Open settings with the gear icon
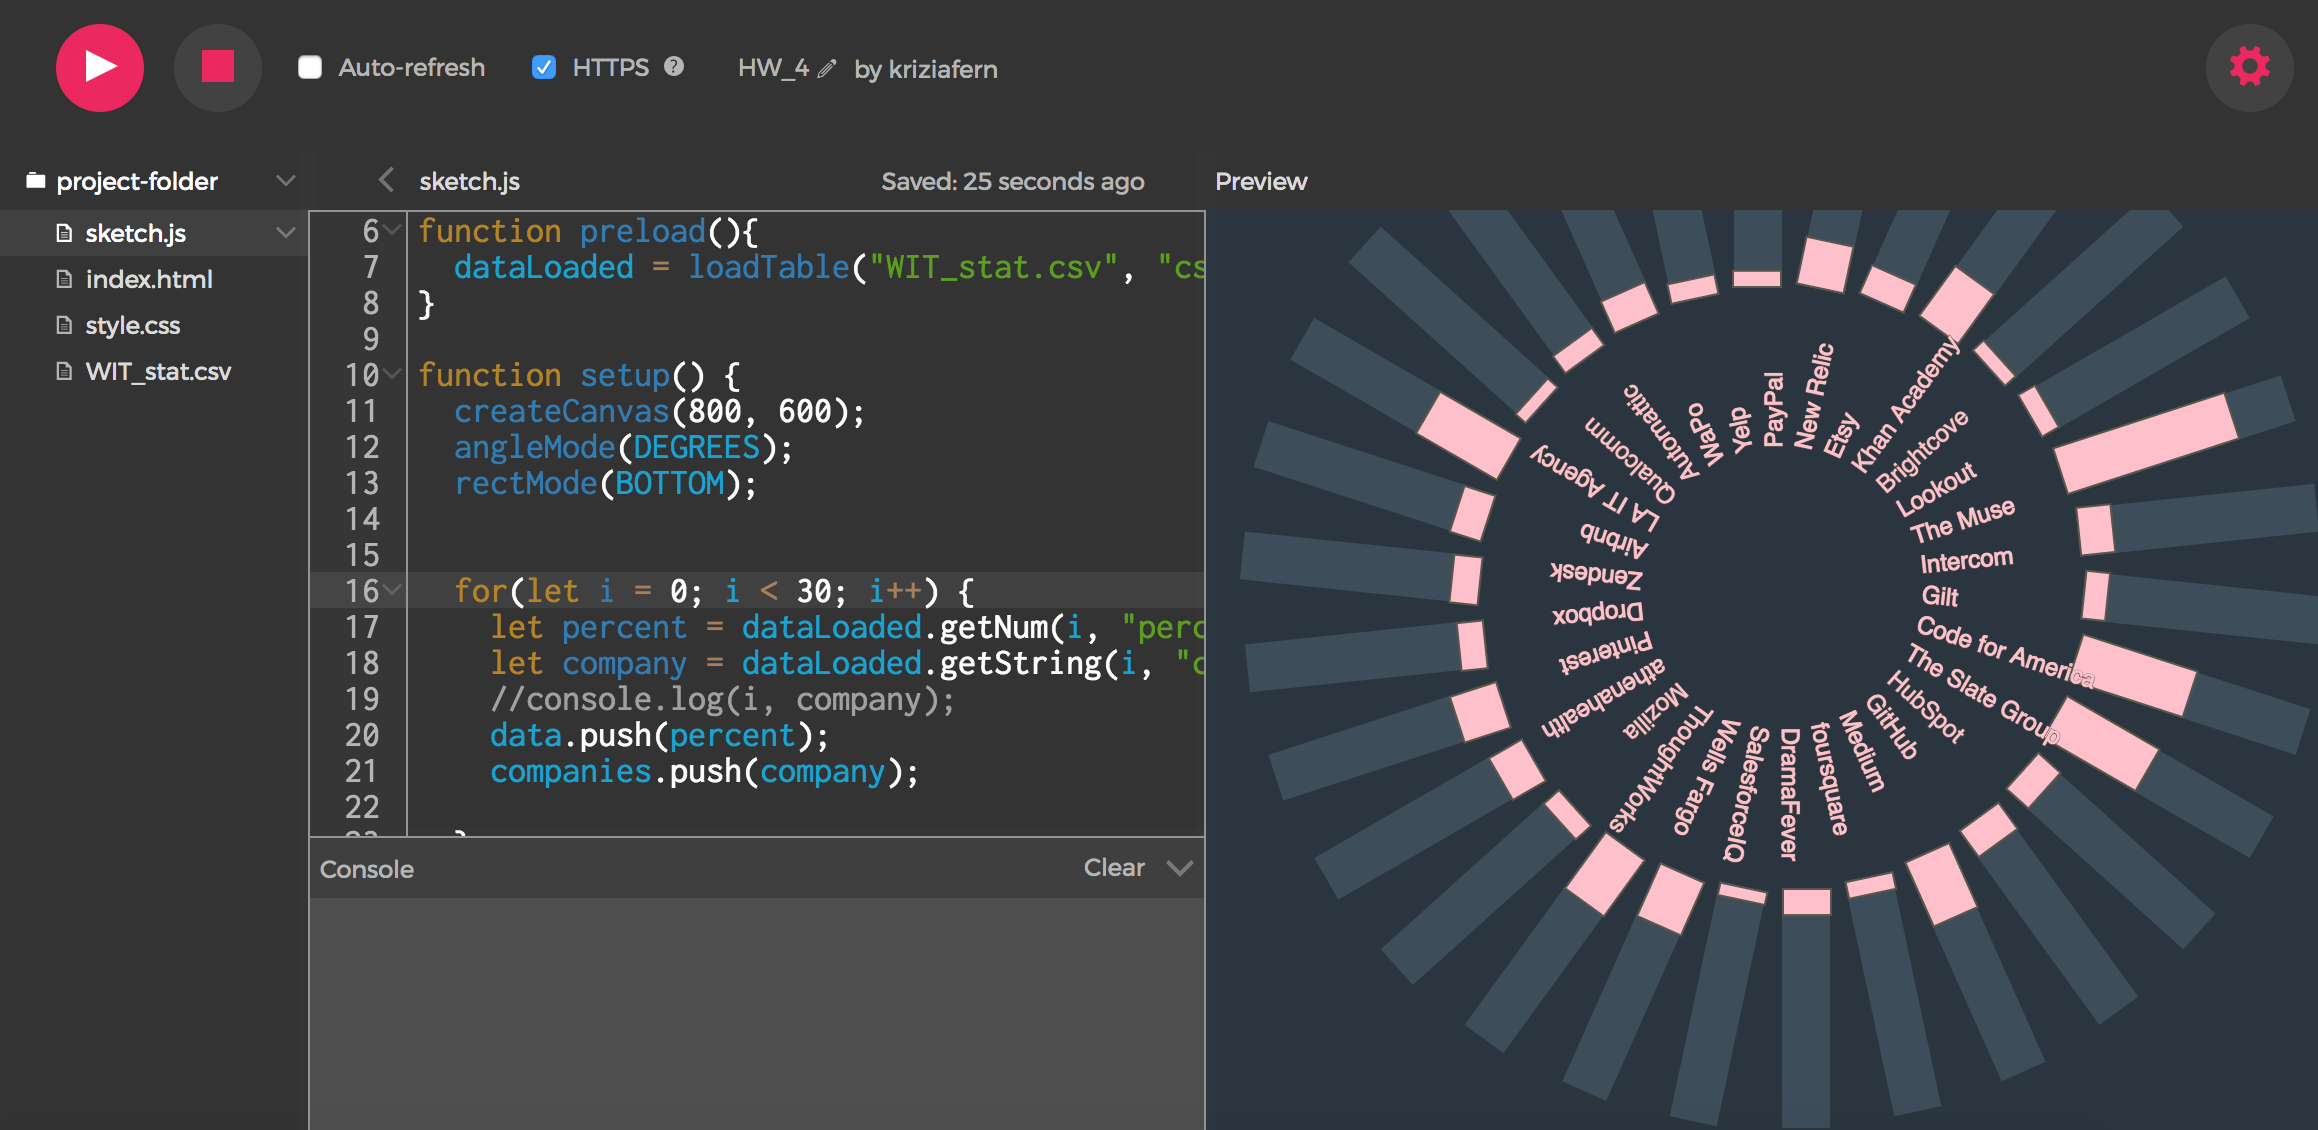The width and height of the screenshot is (2318, 1130). 2249,68
